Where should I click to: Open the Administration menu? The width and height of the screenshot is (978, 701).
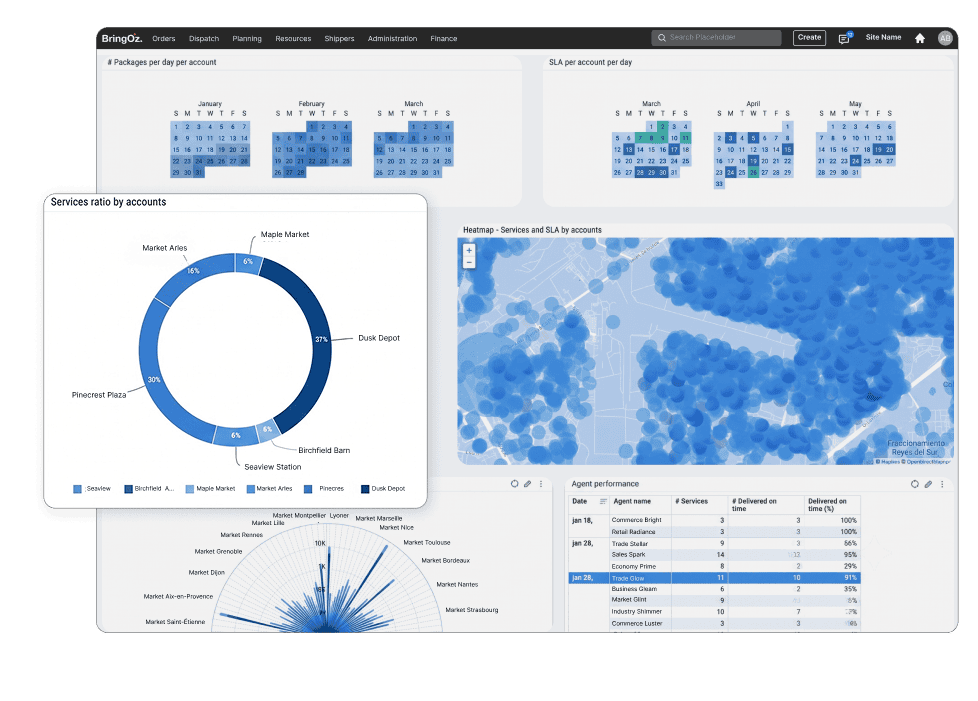point(392,39)
